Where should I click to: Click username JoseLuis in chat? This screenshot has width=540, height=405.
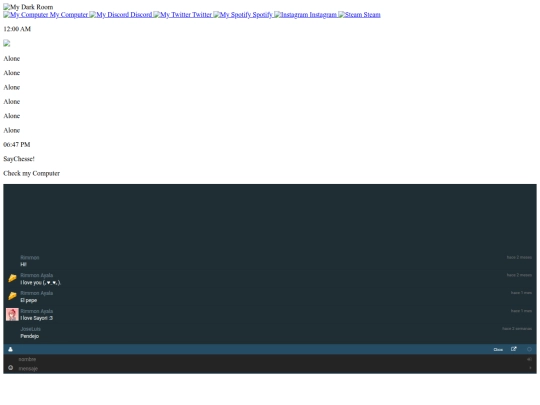pyautogui.click(x=30, y=329)
